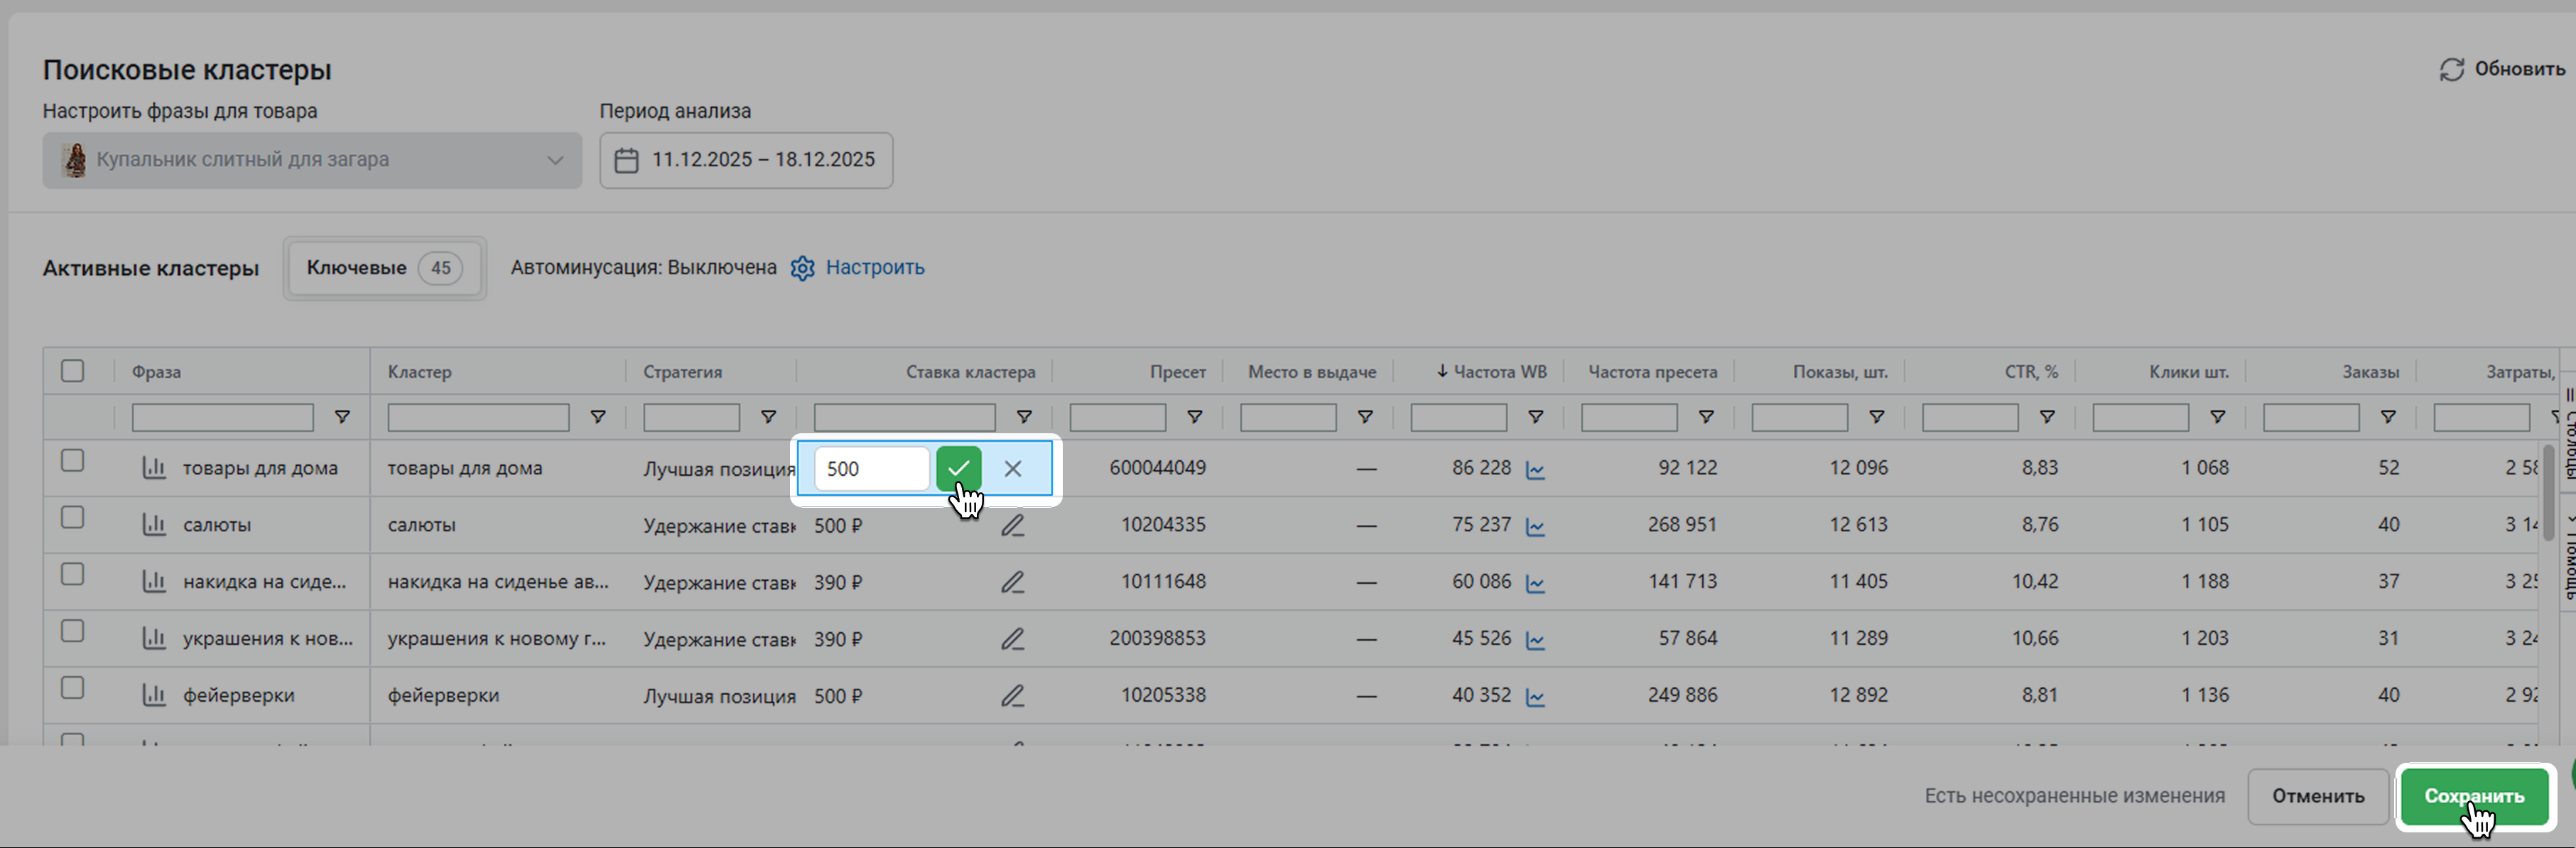Cancel bid editing with the X icon
Image resolution: width=2576 pixels, height=848 pixels.
(1012, 468)
